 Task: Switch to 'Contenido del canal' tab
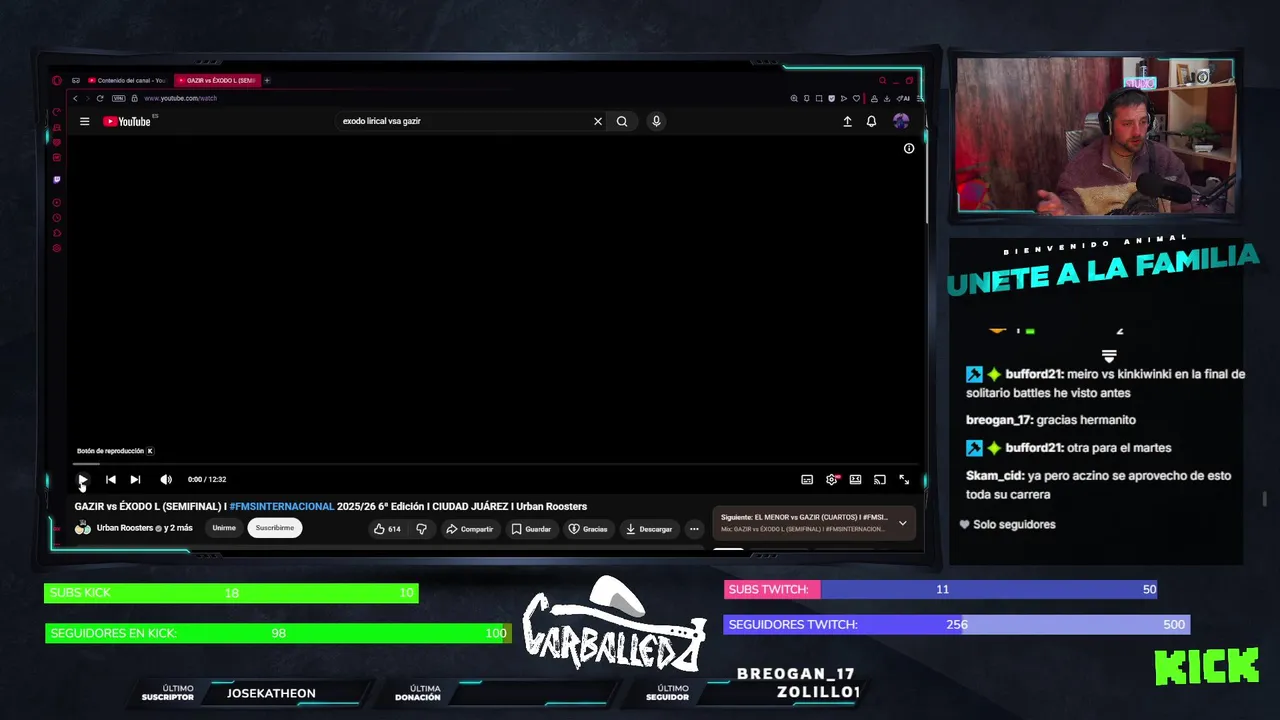tap(127, 80)
